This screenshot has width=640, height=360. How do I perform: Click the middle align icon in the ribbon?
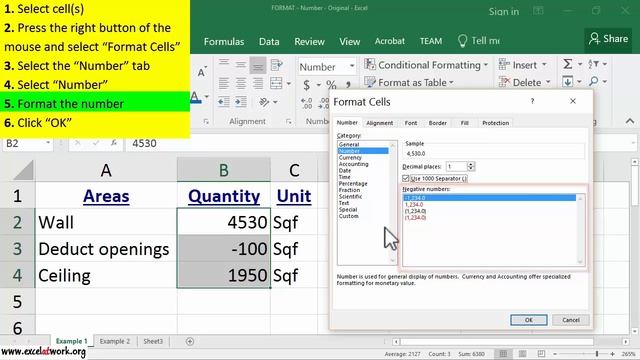(241, 64)
